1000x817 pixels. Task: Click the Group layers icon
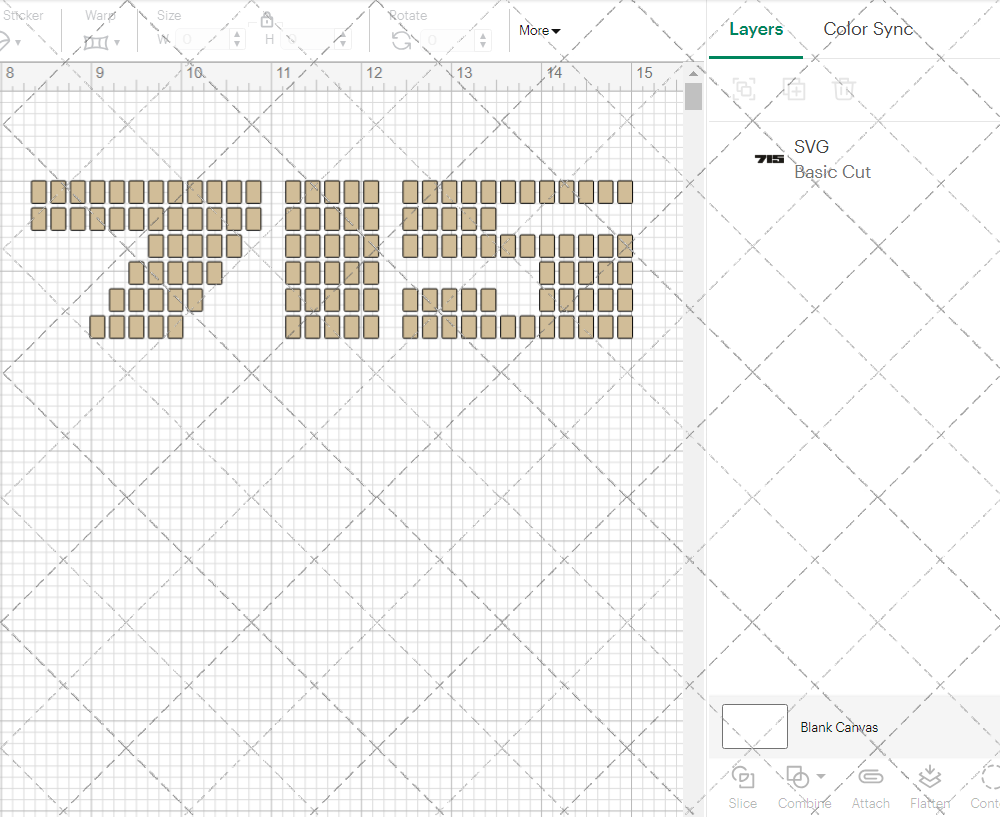(743, 89)
